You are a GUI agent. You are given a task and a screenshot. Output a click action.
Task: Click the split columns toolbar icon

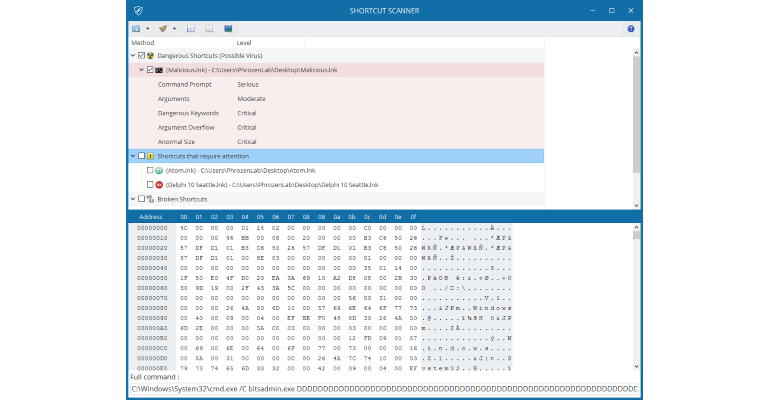point(209,29)
